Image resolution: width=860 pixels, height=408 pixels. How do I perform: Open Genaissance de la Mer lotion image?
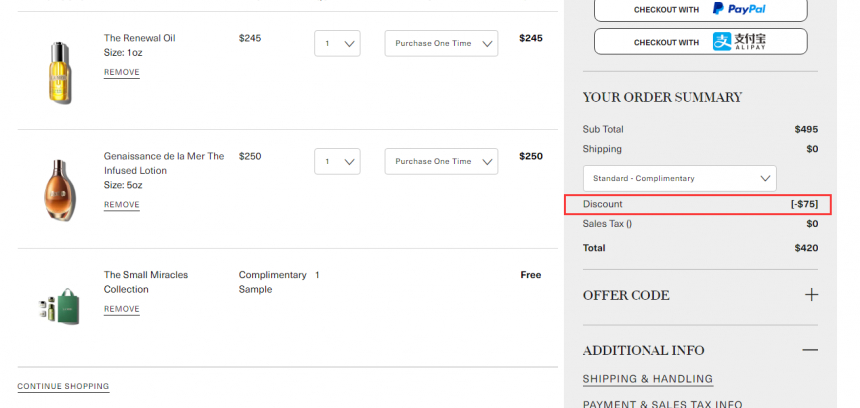[x=59, y=190]
